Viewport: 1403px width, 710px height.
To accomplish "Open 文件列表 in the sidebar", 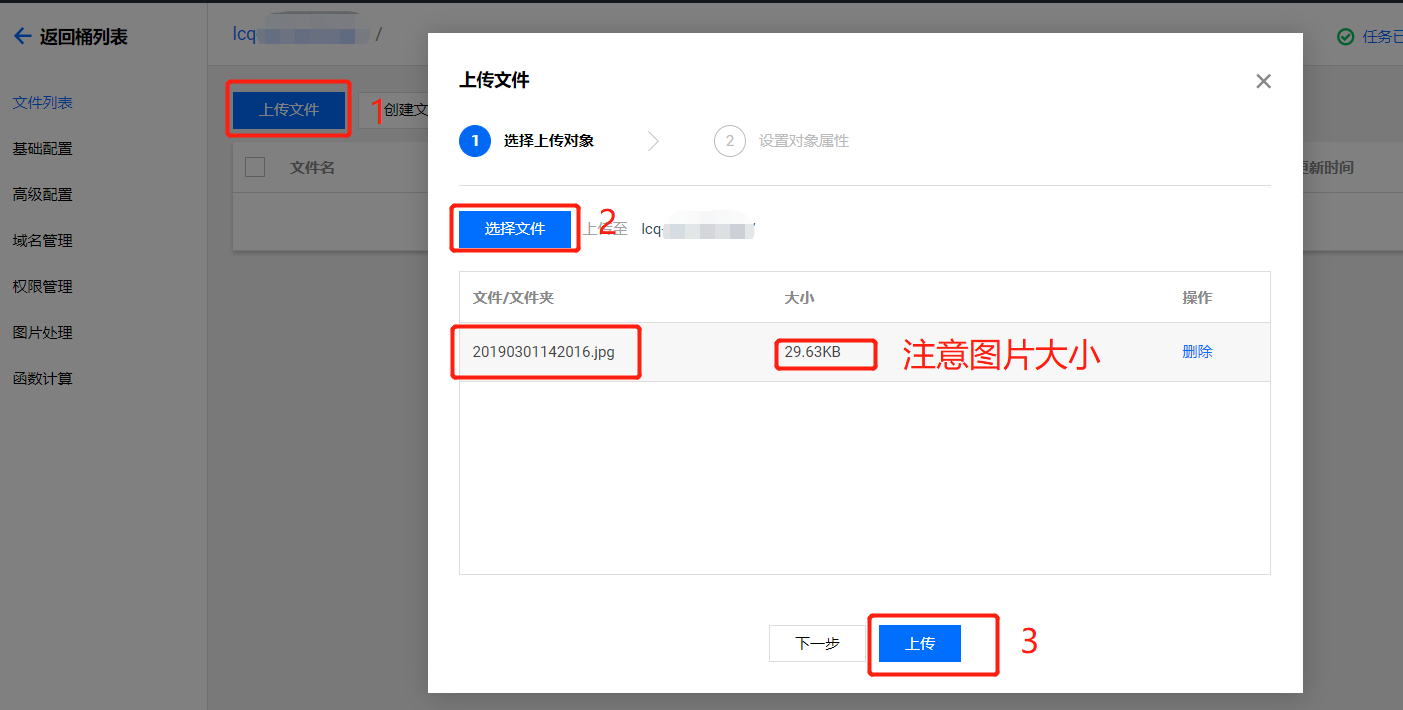I will tap(40, 101).
